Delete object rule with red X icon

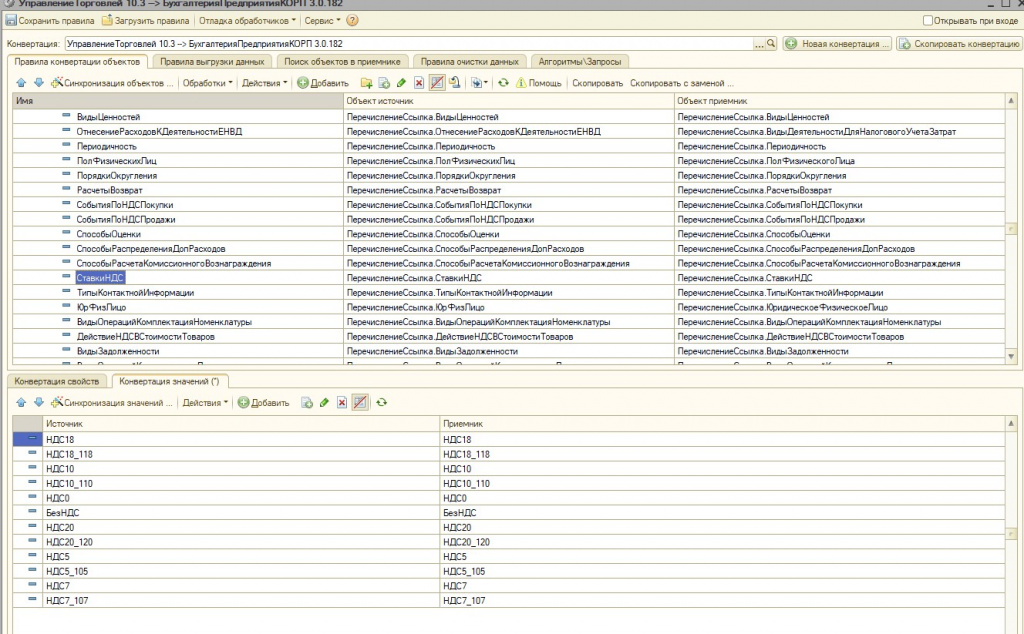pos(419,83)
